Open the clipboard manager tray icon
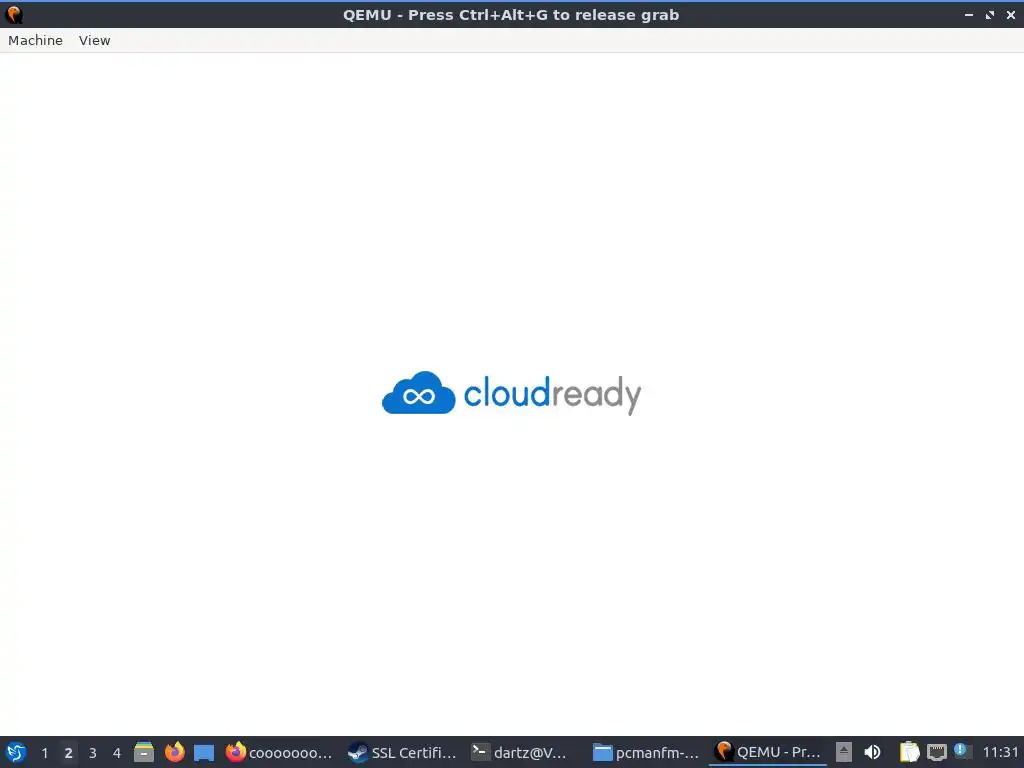1024x768 pixels. (x=909, y=752)
